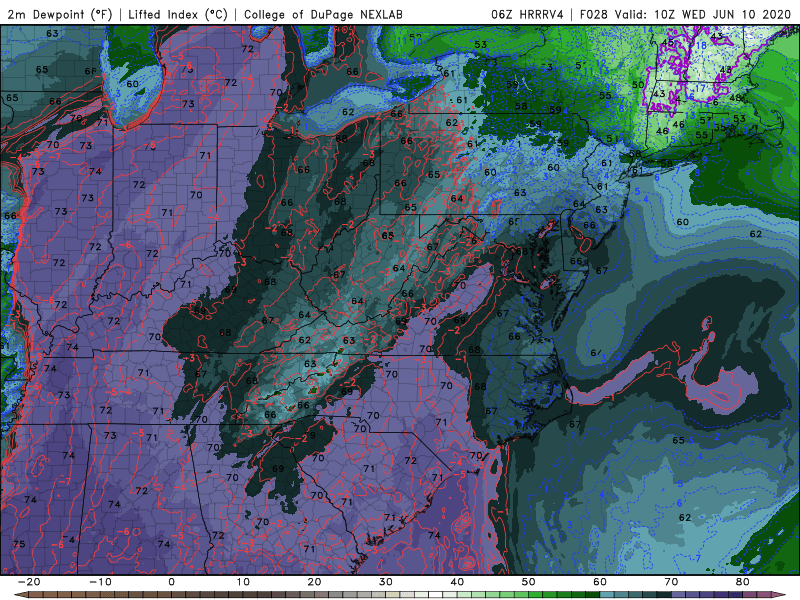Viewport: 800px width, 600px height.
Task: Click the 20 label on the color scale
Action: coord(314,582)
